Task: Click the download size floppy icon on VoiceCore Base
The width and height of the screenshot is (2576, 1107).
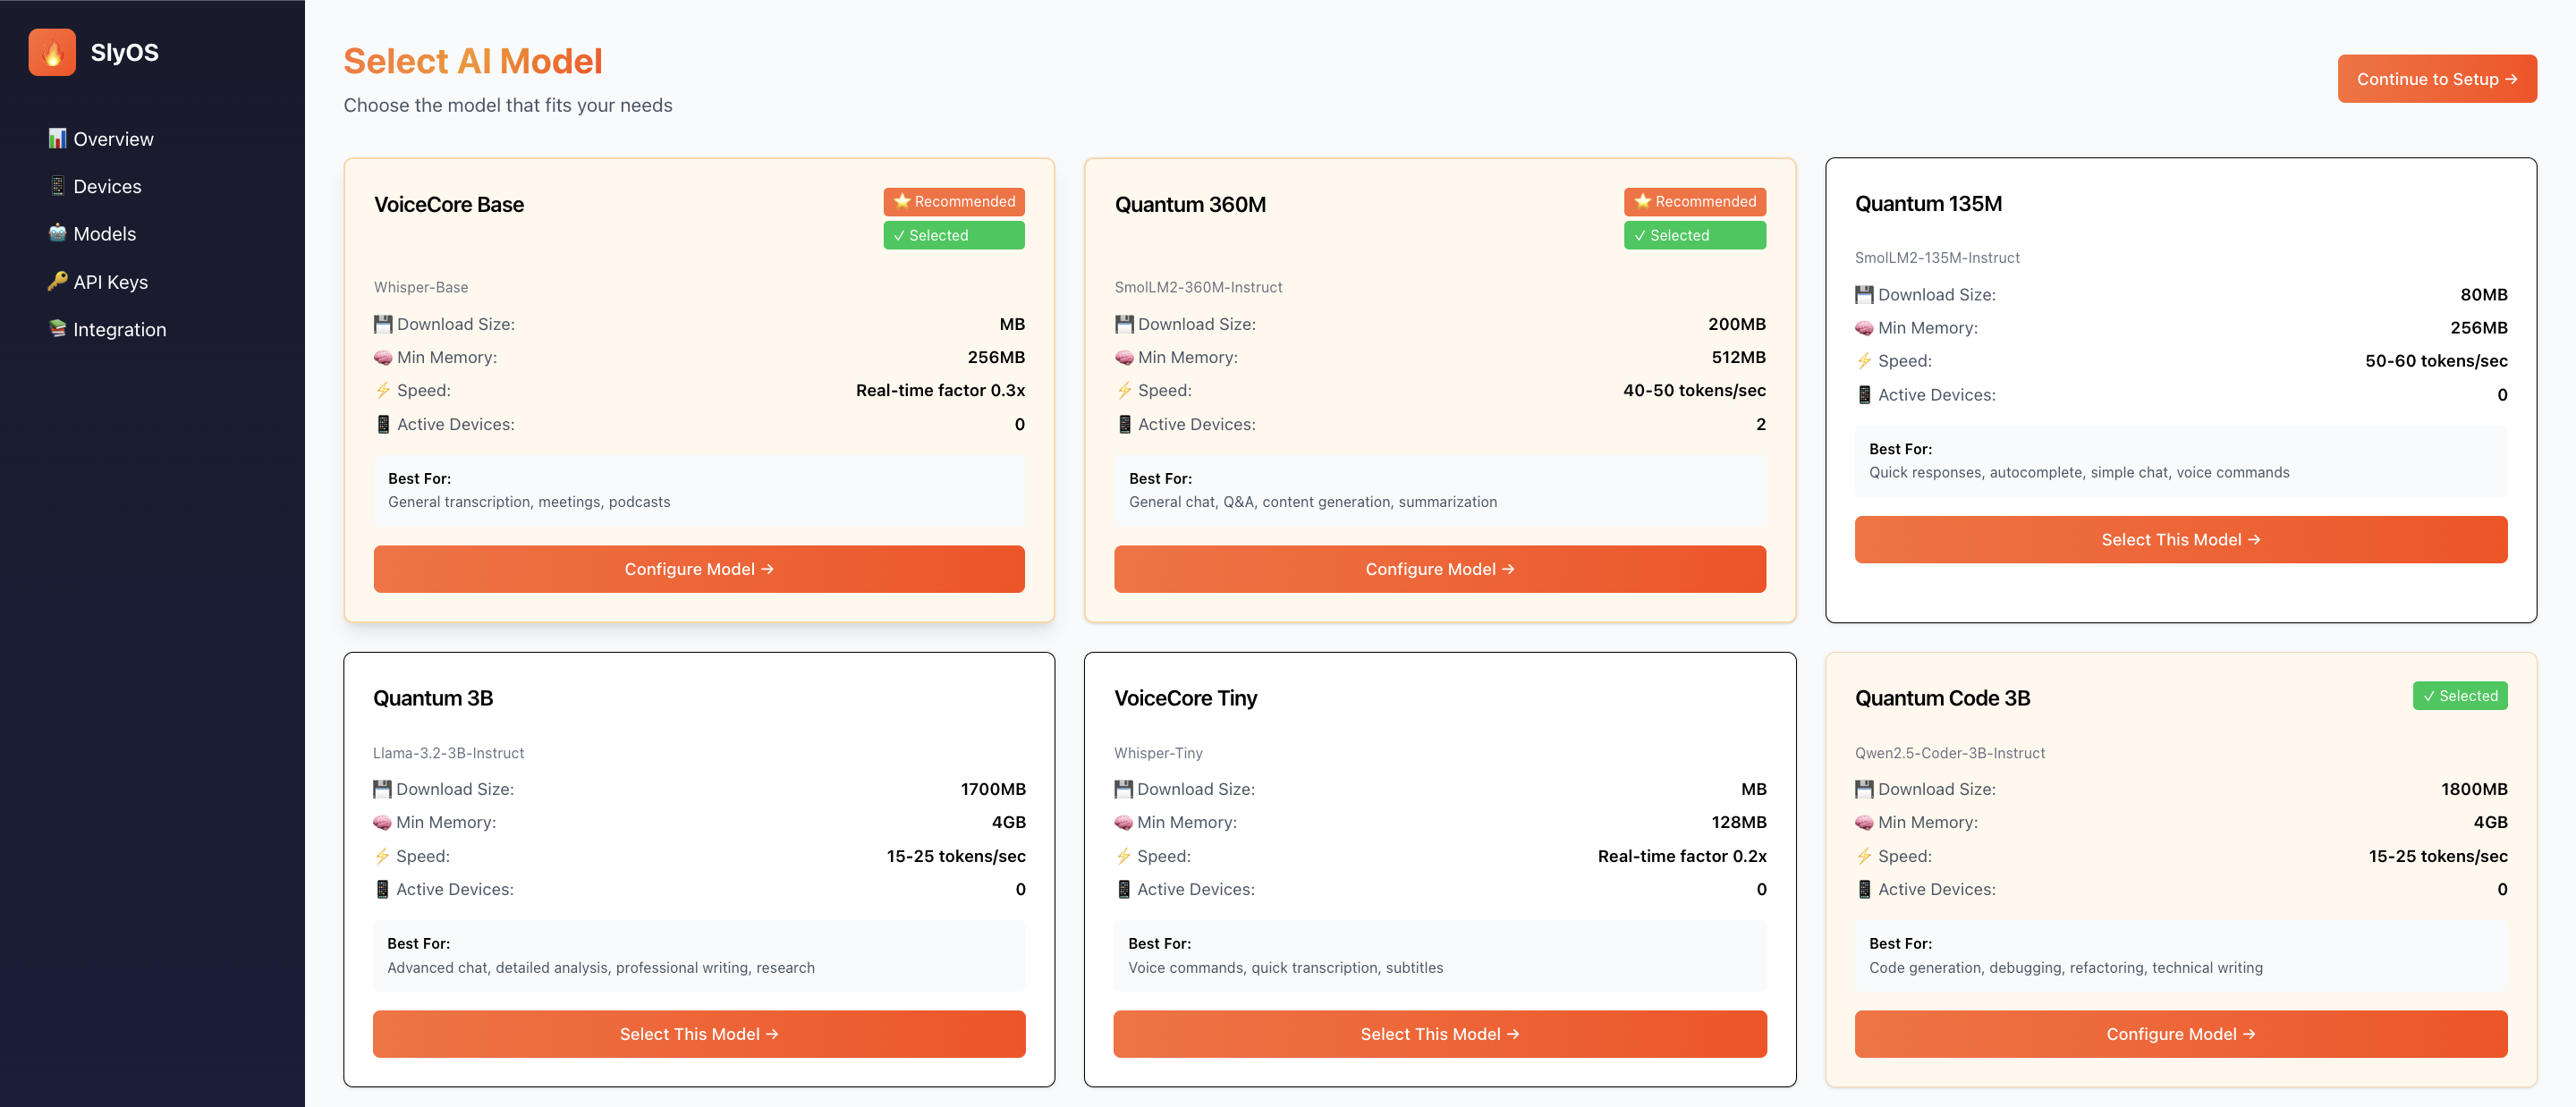Action: pyautogui.click(x=383, y=323)
